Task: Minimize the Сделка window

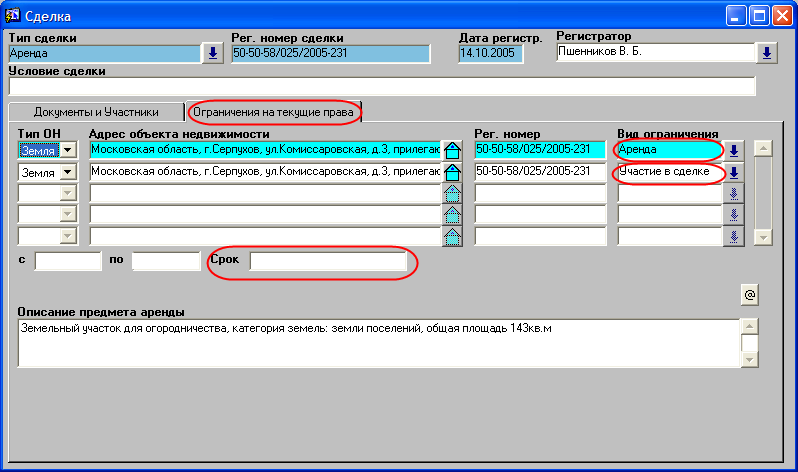Action: [735, 16]
